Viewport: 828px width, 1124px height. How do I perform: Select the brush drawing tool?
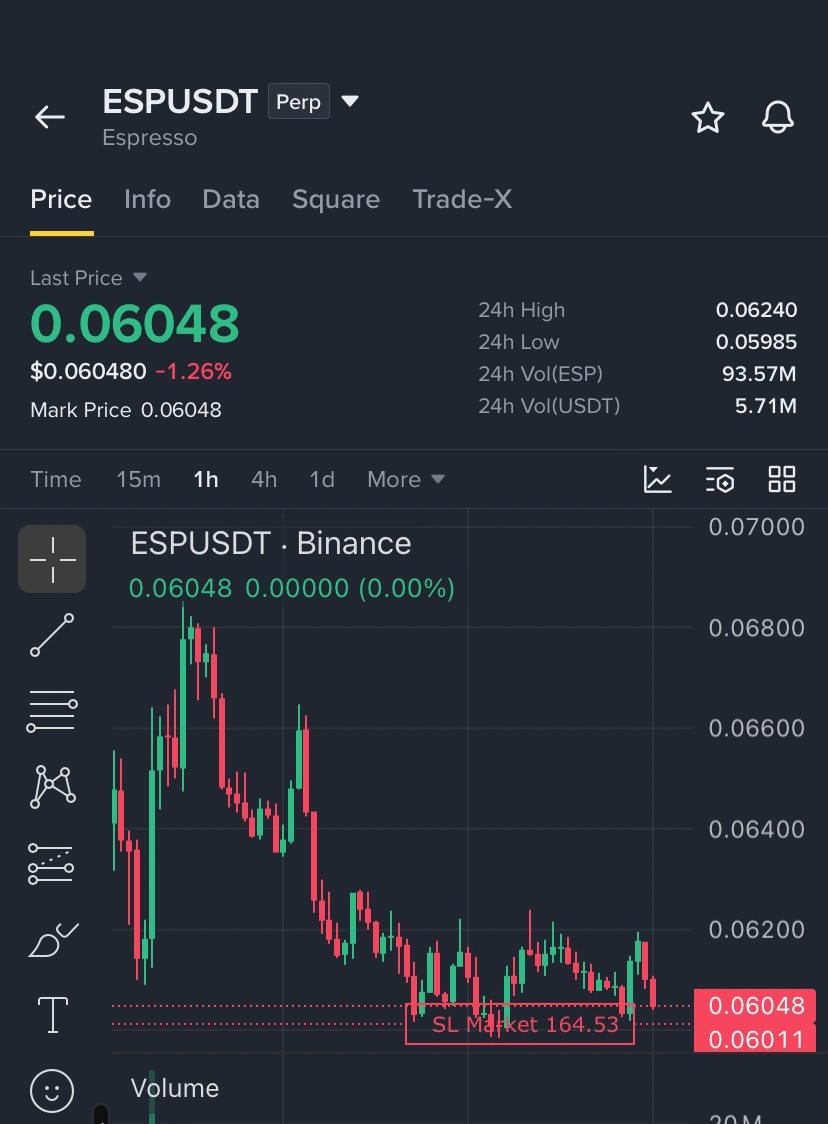click(x=52, y=940)
